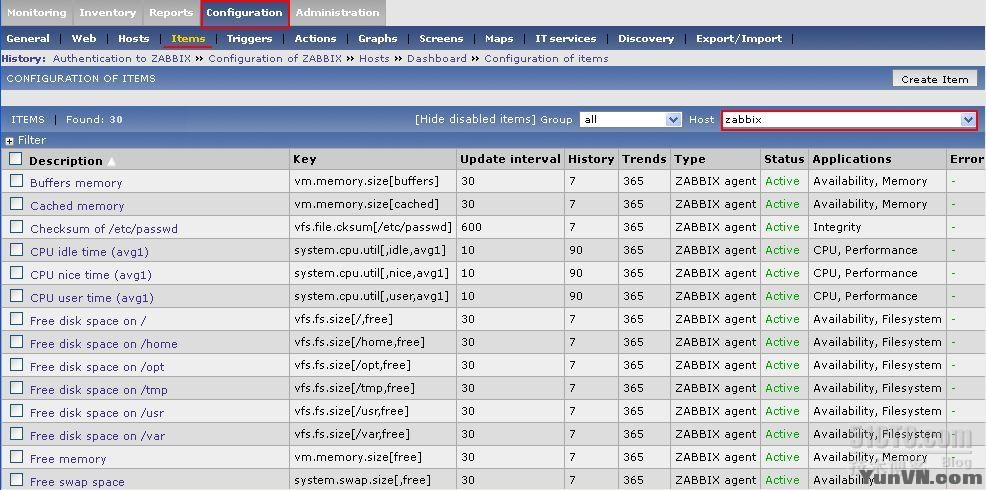Check the CPU user time checkbox
Screen dimensions: 986x490
coord(16,296)
